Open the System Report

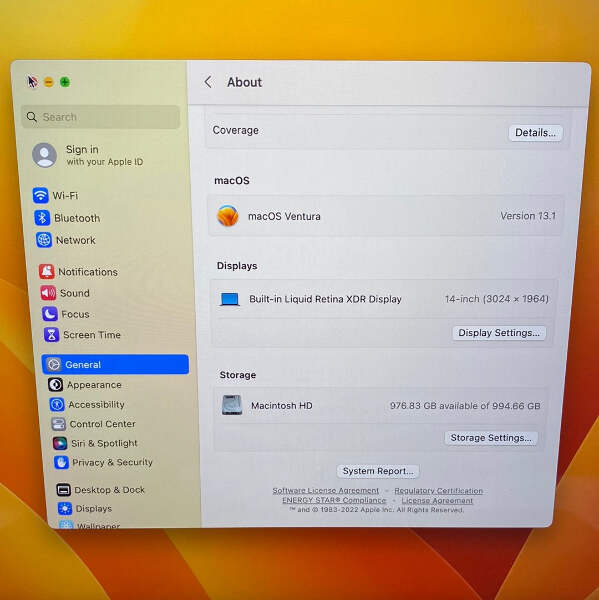click(x=378, y=471)
